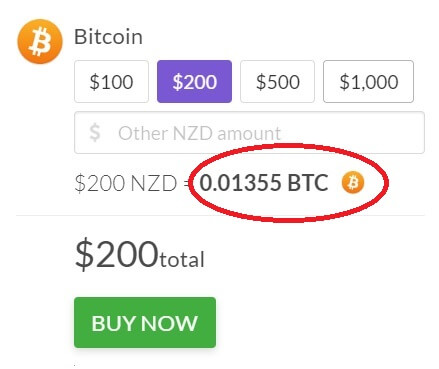The width and height of the screenshot is (439, 369).
Task: Select the purple $200 amount option
Action: tap(194, 82)
